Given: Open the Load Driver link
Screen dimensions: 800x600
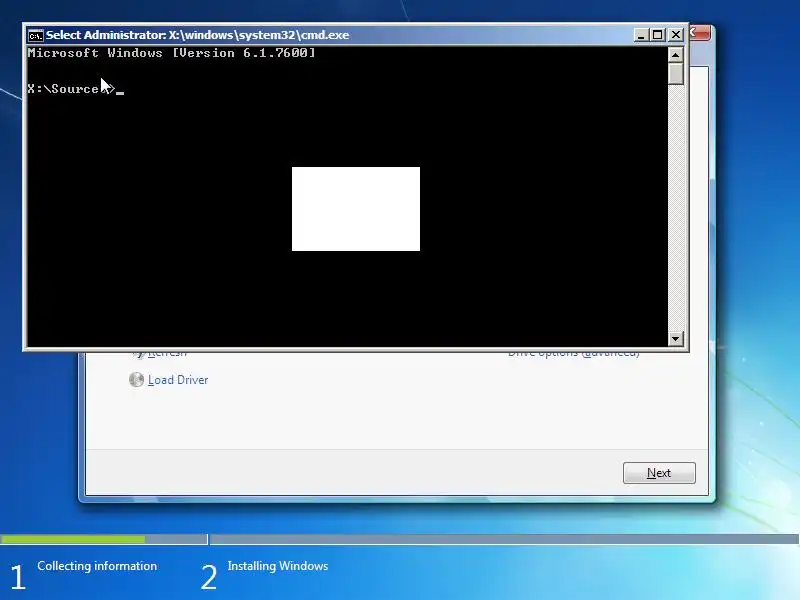Looking at the screenshot, I should [178, 380].
